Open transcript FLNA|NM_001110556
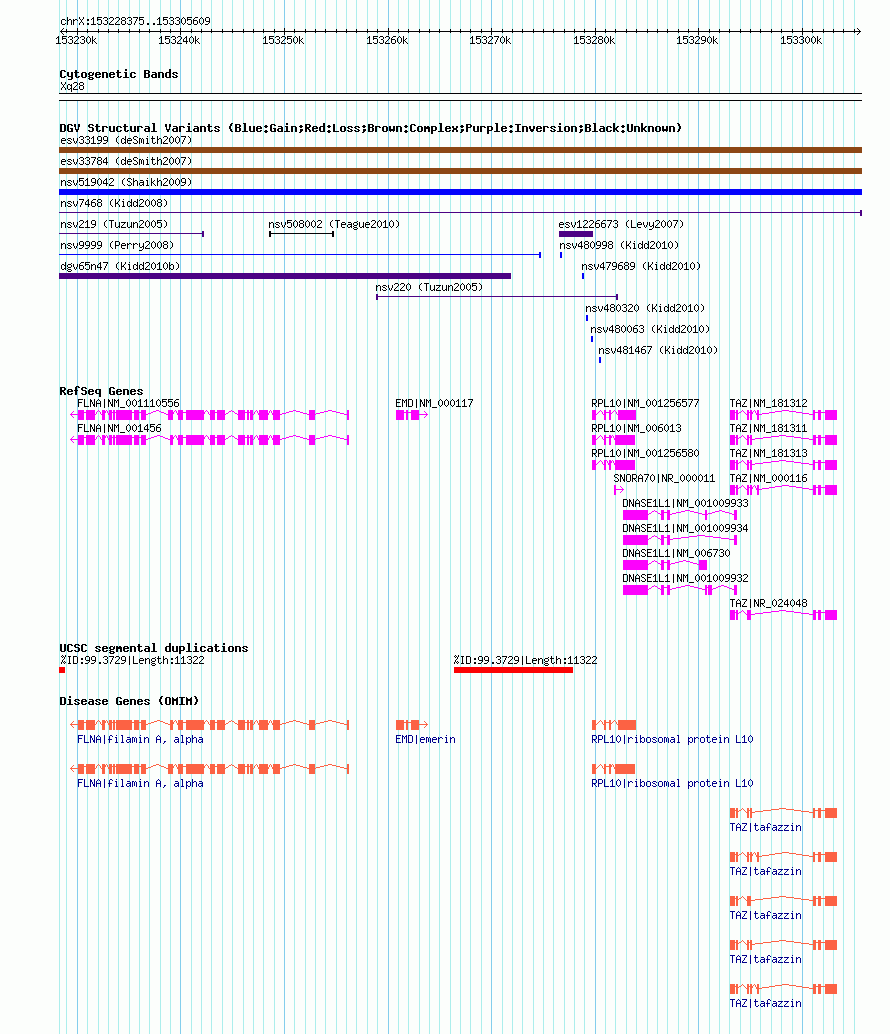Viewport: 890px width, 1034px height. 210,415
